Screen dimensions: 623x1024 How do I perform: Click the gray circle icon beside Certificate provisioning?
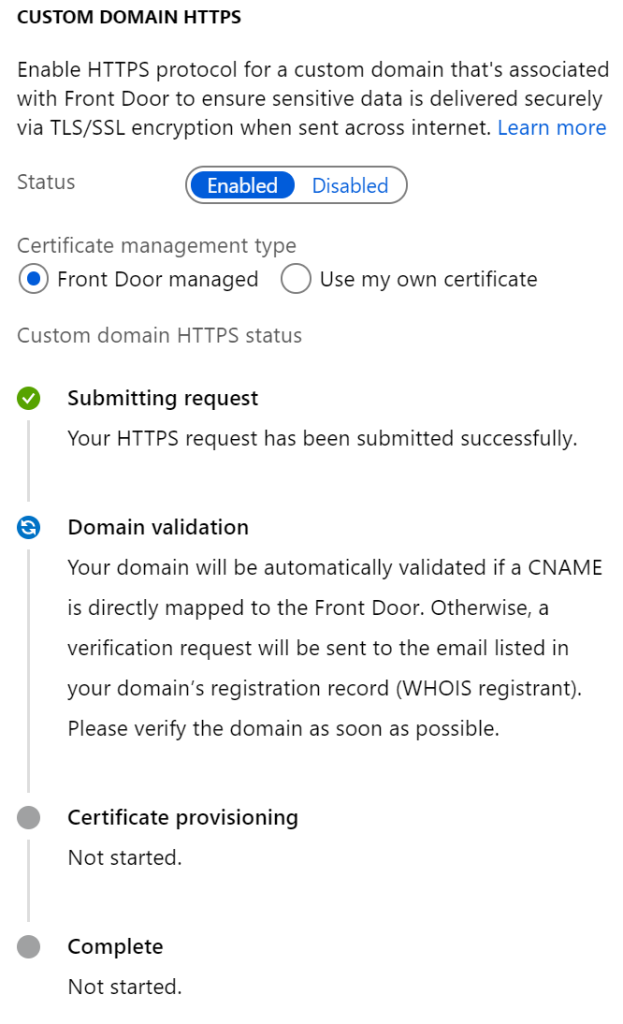pos(29,817)
